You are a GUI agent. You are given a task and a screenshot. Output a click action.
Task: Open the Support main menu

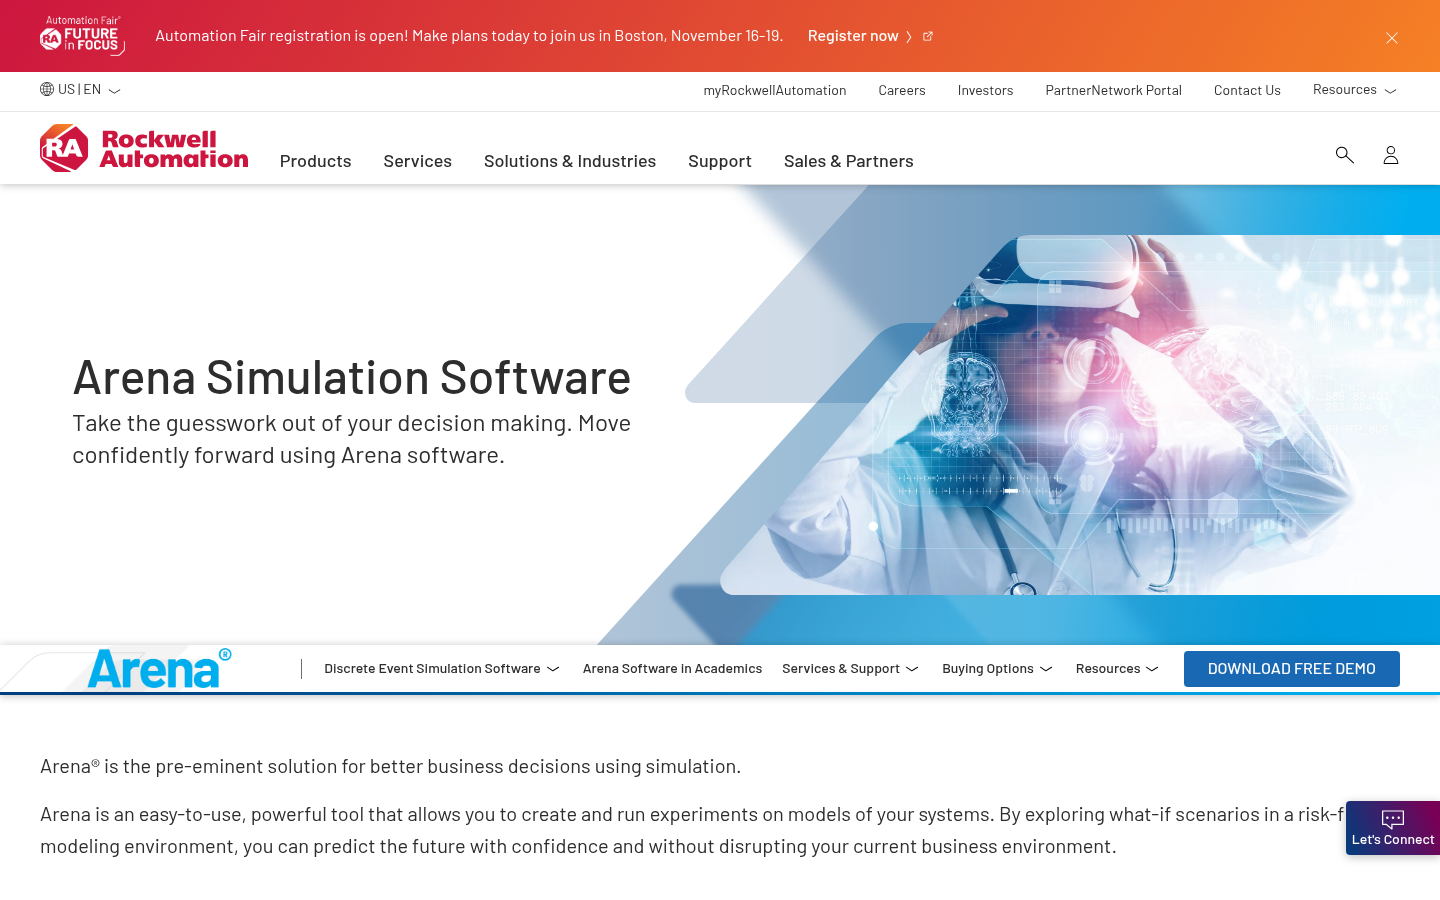[720, 161]
